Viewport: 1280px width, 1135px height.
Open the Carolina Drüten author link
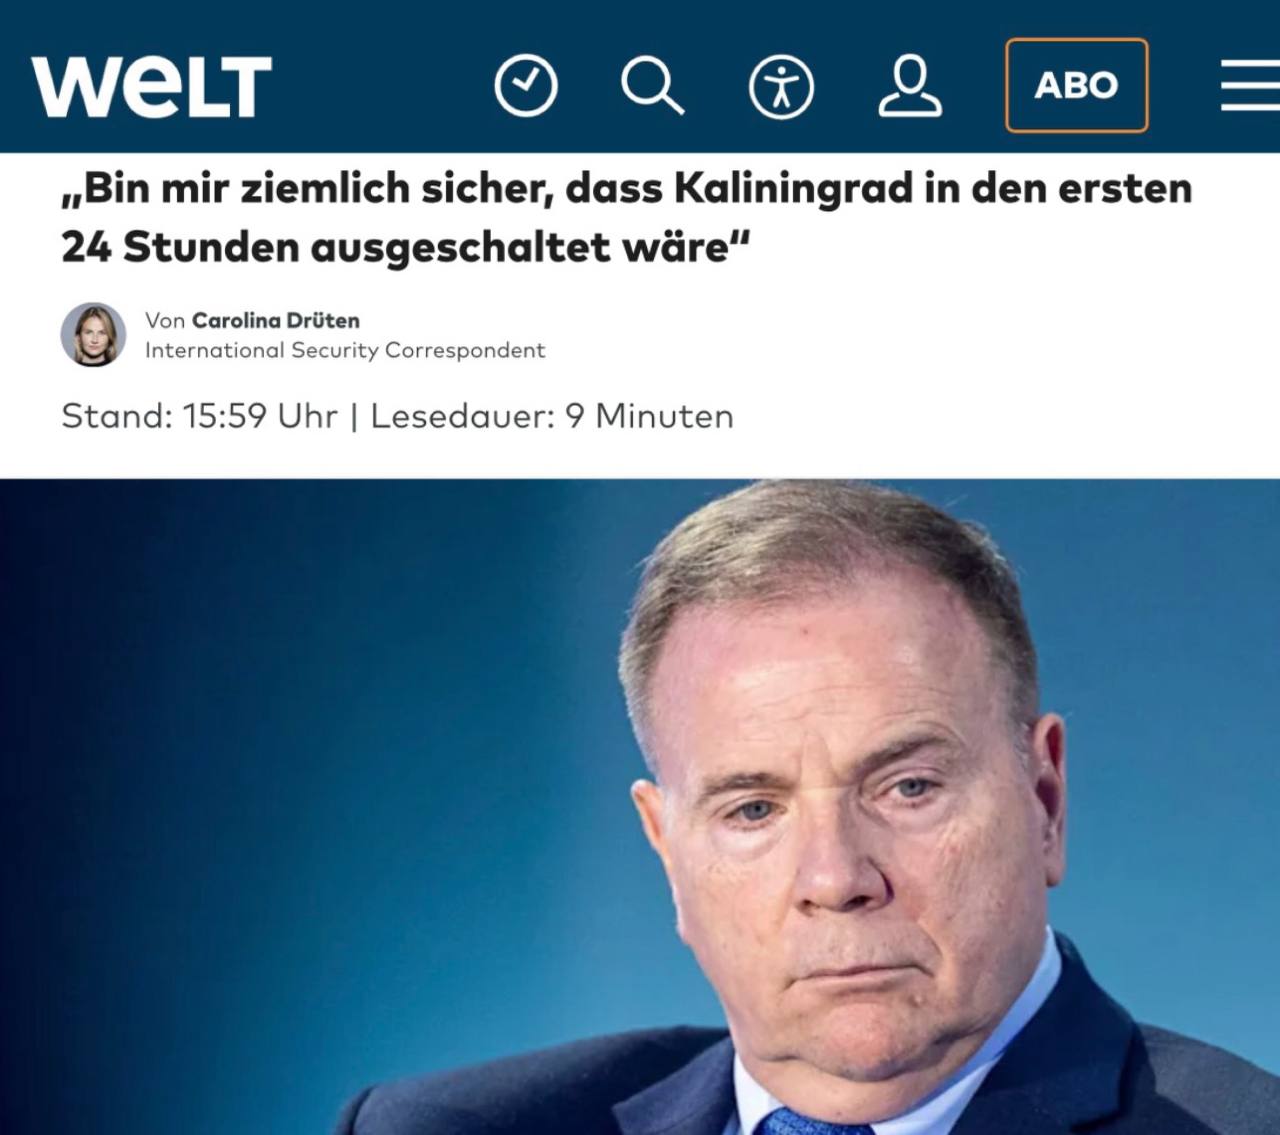[x=275, y=320]
